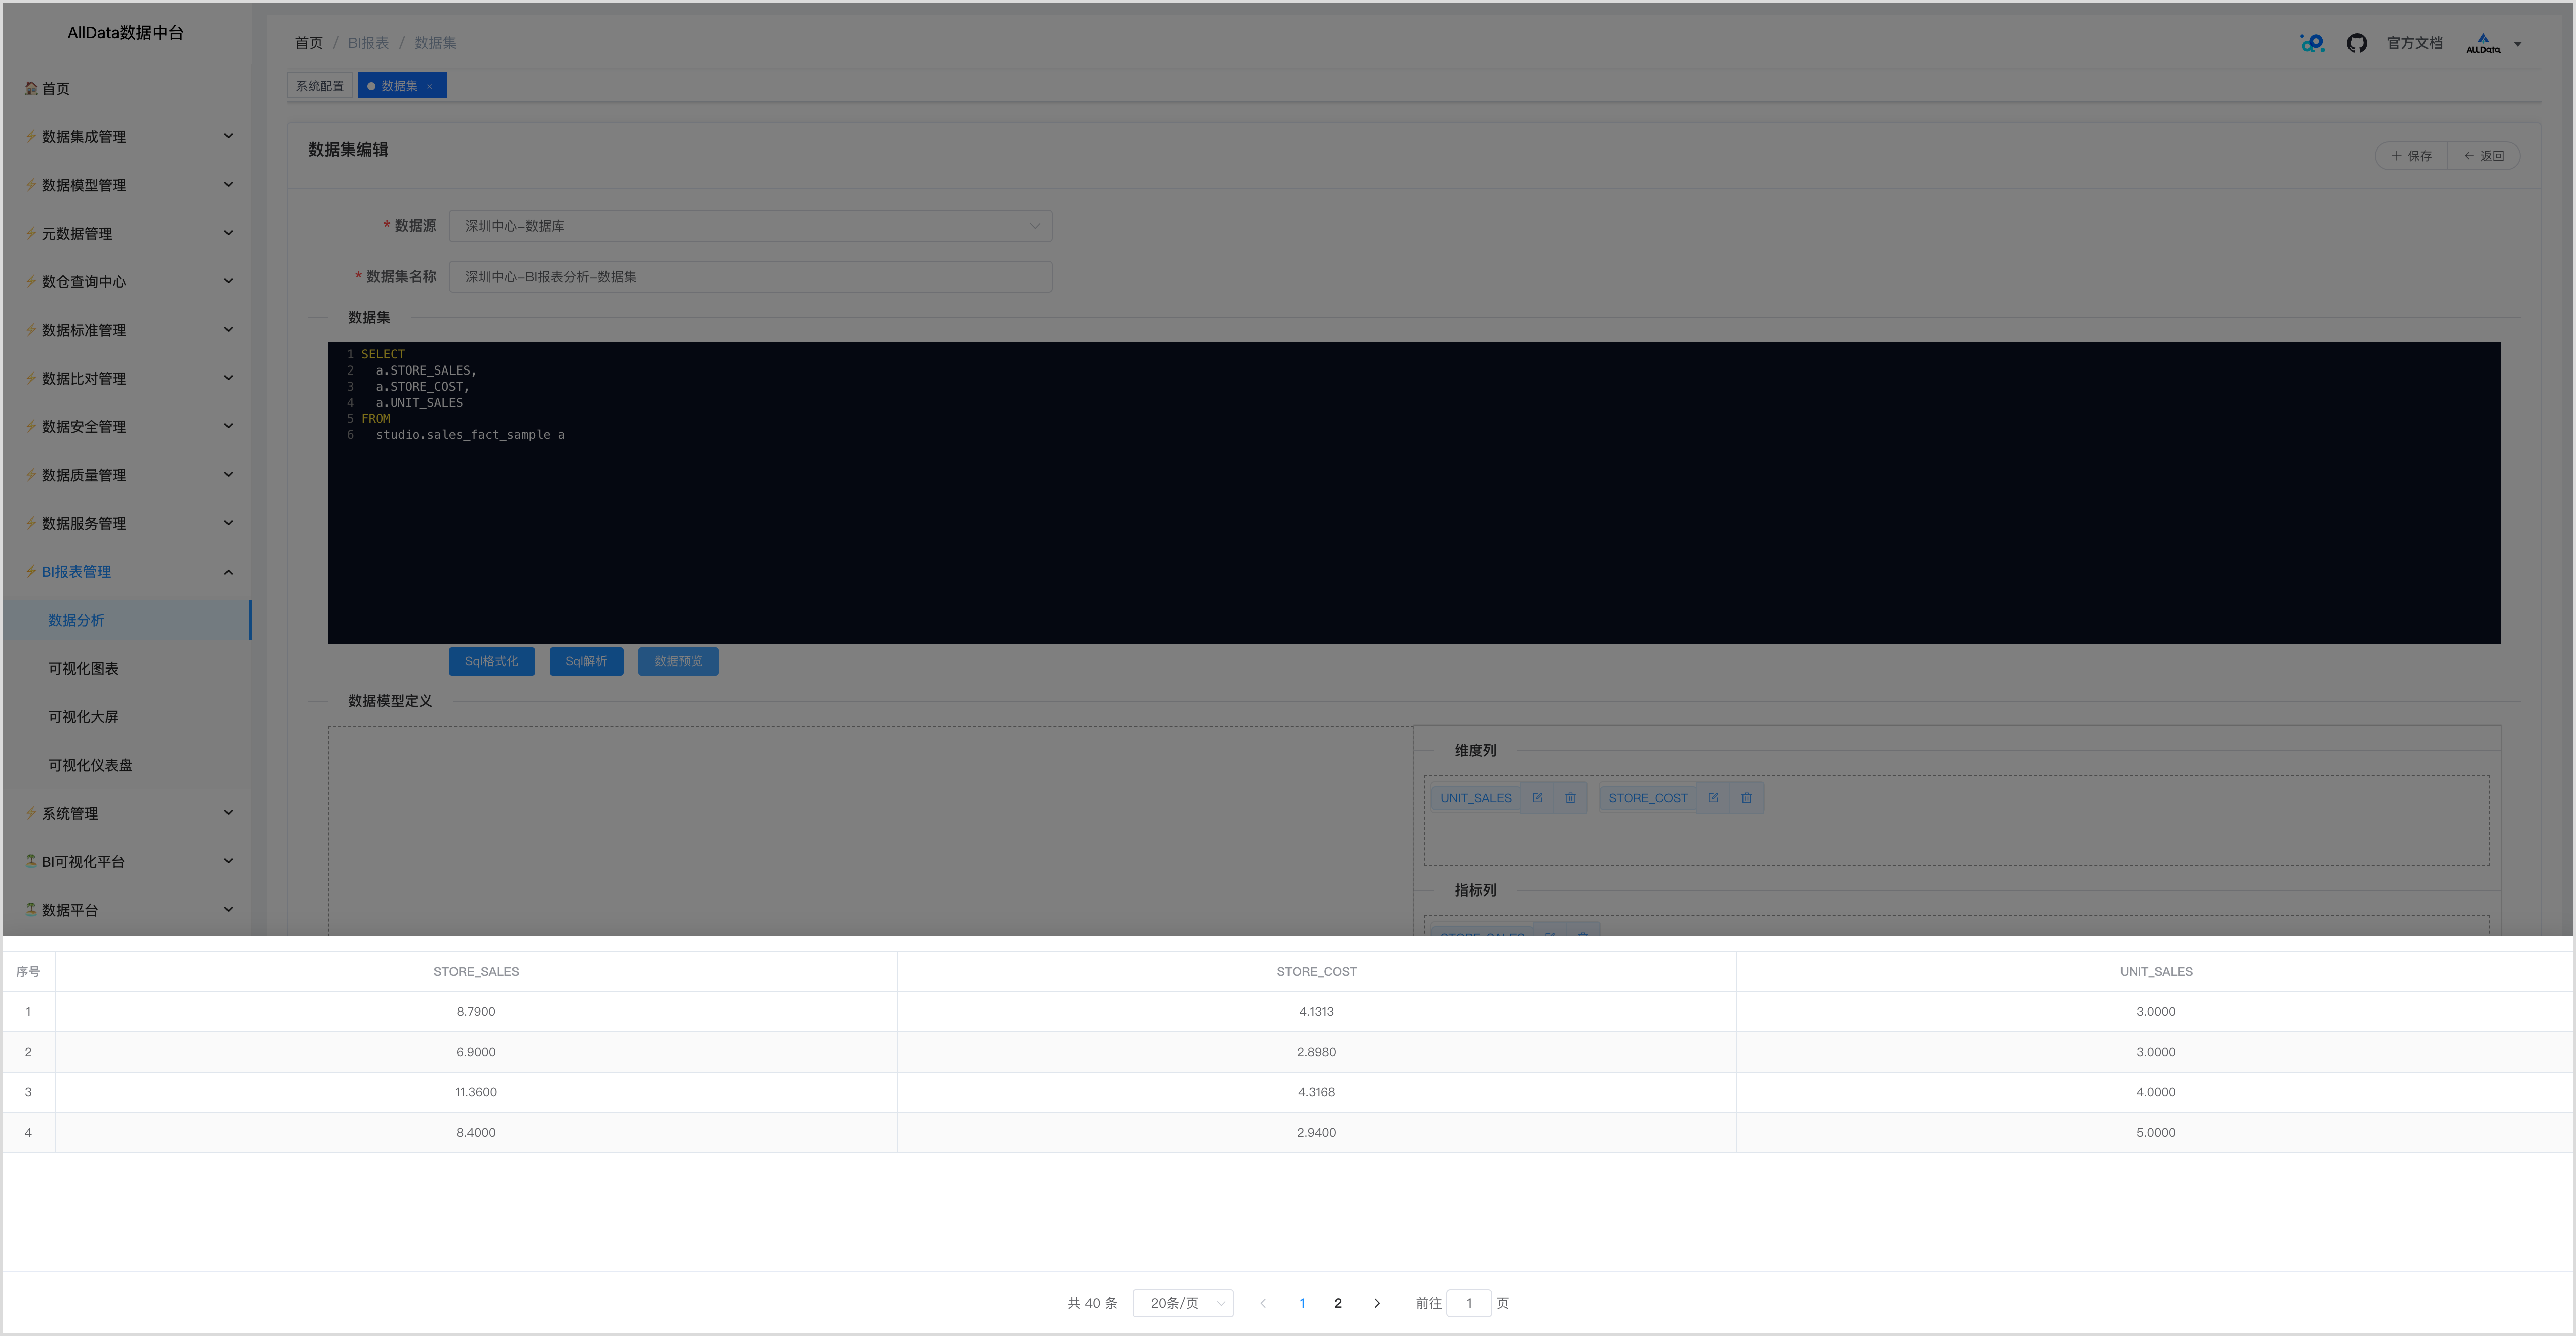Screen dimensions: 2576x1336
Task: Click the 8.7900 cell
Action: click(476, 1012)
